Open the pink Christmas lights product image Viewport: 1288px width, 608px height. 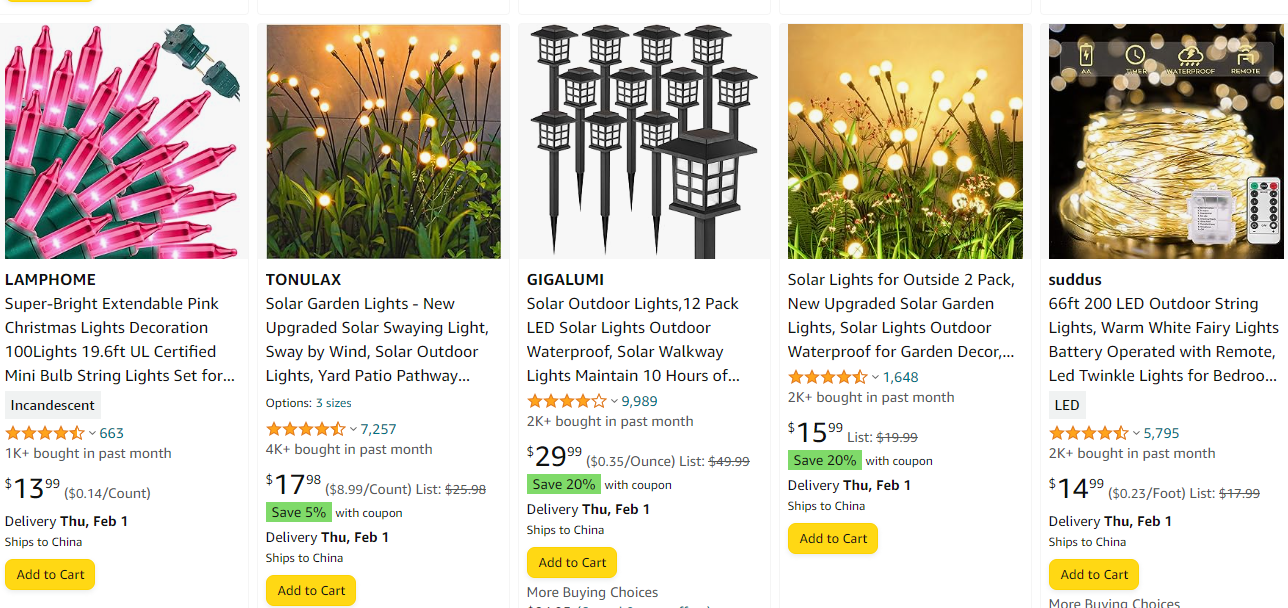point(124,141)
